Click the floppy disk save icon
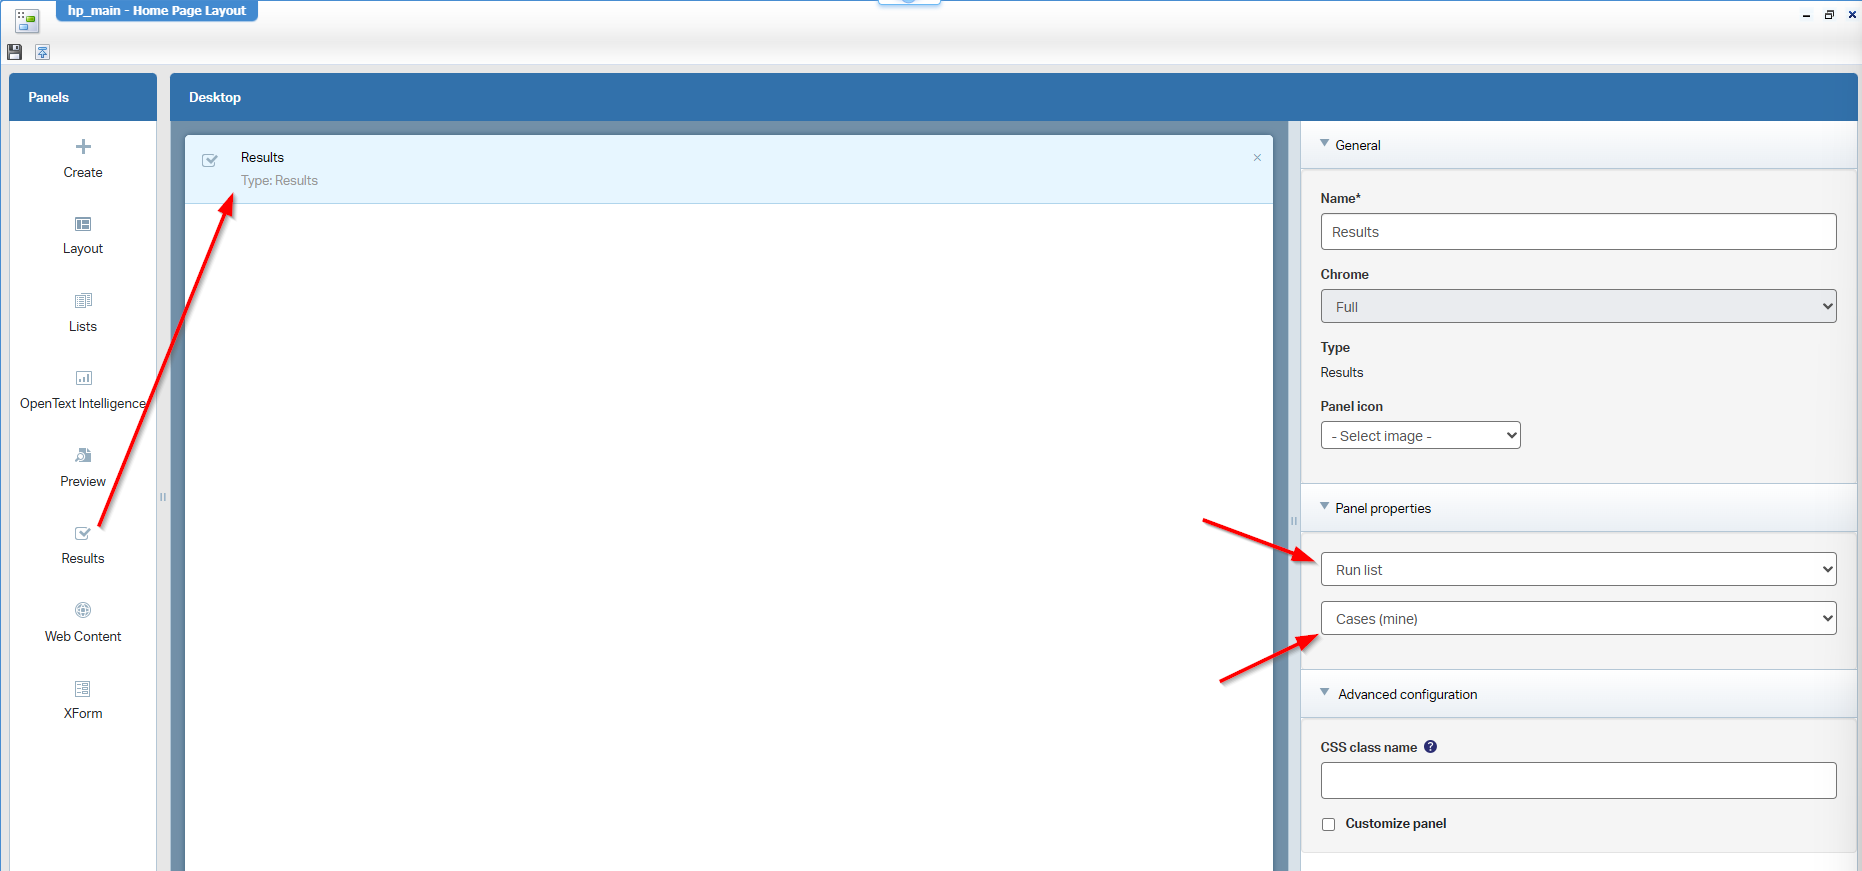This screenshot has height=871, width=1862. pos(14,52)
